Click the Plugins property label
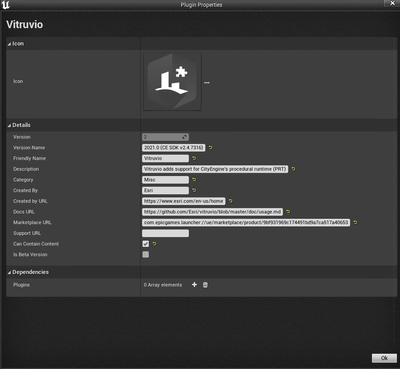The width and height of the screenshot is (400, 369). pyautogui.click(x=21, y=285)
